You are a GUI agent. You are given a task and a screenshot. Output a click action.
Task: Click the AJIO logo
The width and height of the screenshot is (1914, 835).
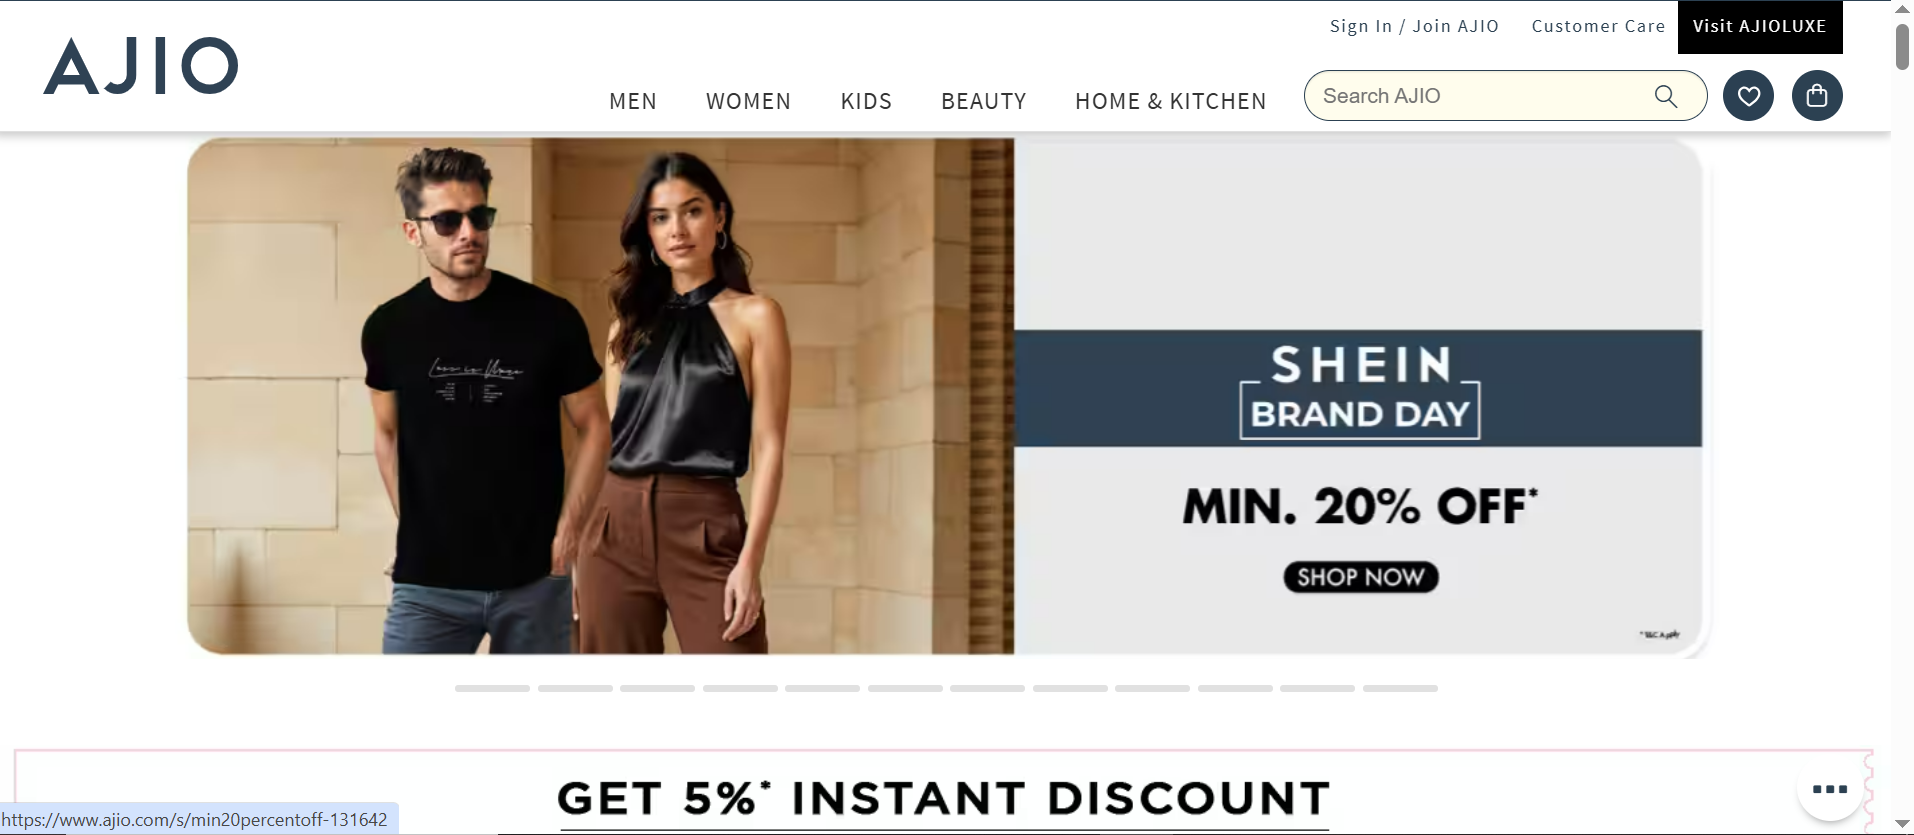coord(141,66)
